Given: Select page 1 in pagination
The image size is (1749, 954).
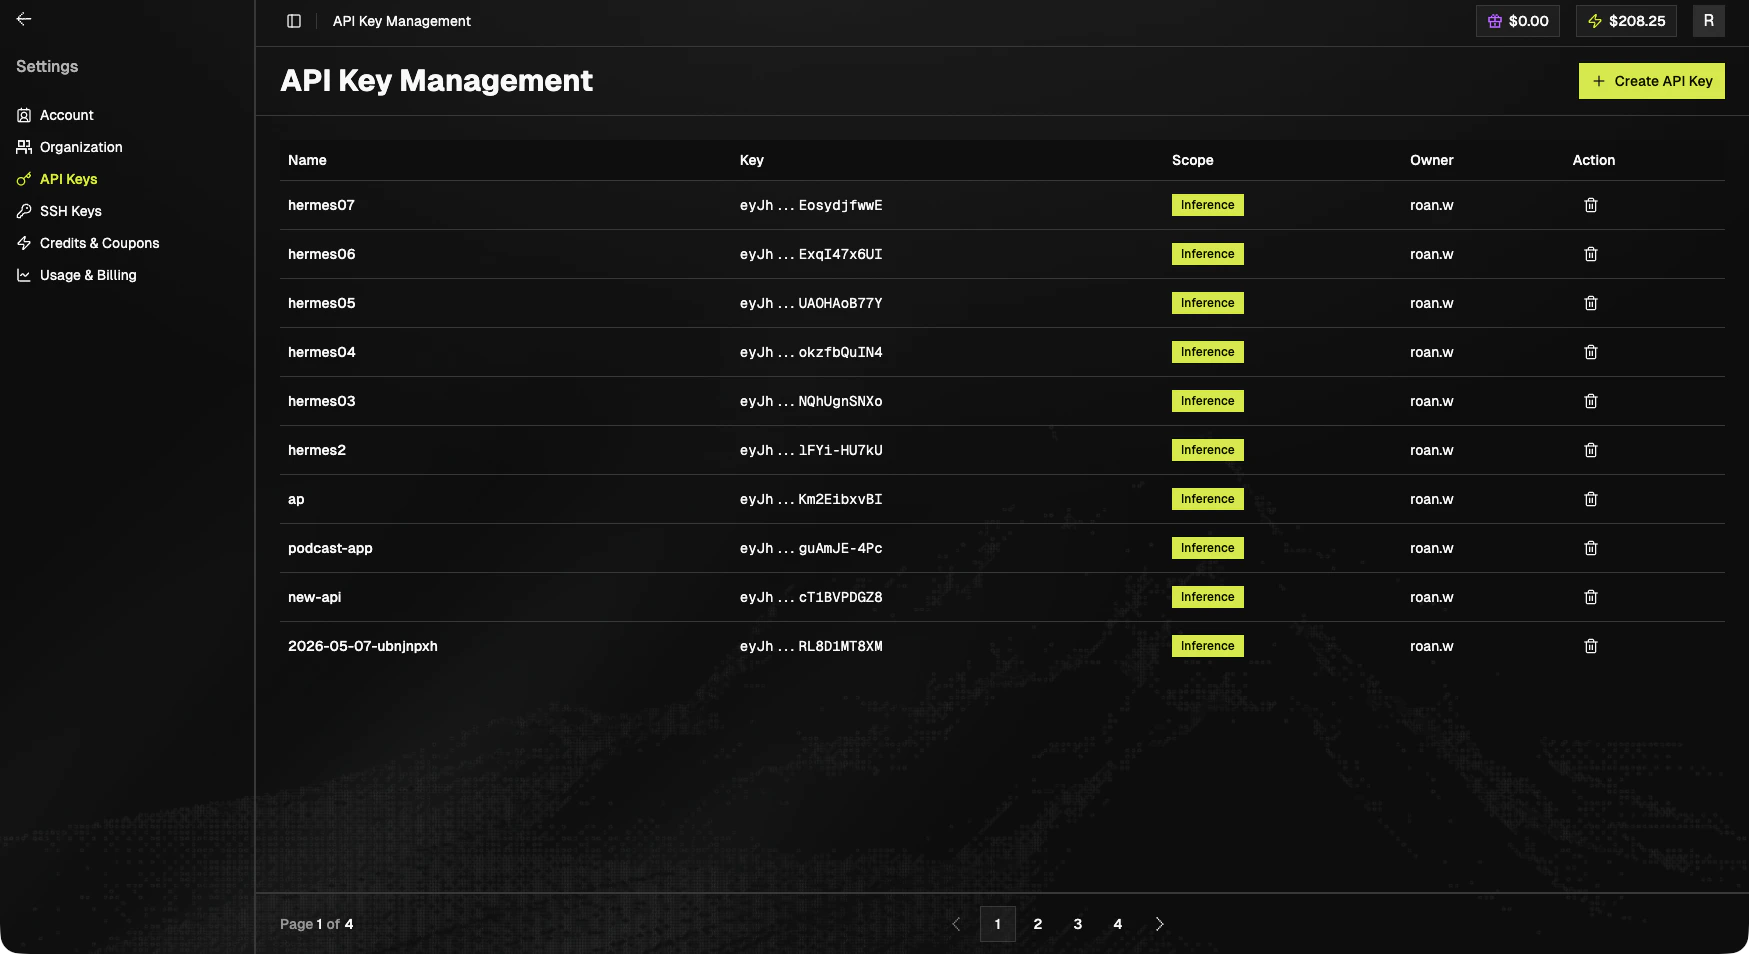Looking at the screenshot, I should click(997, 924).
